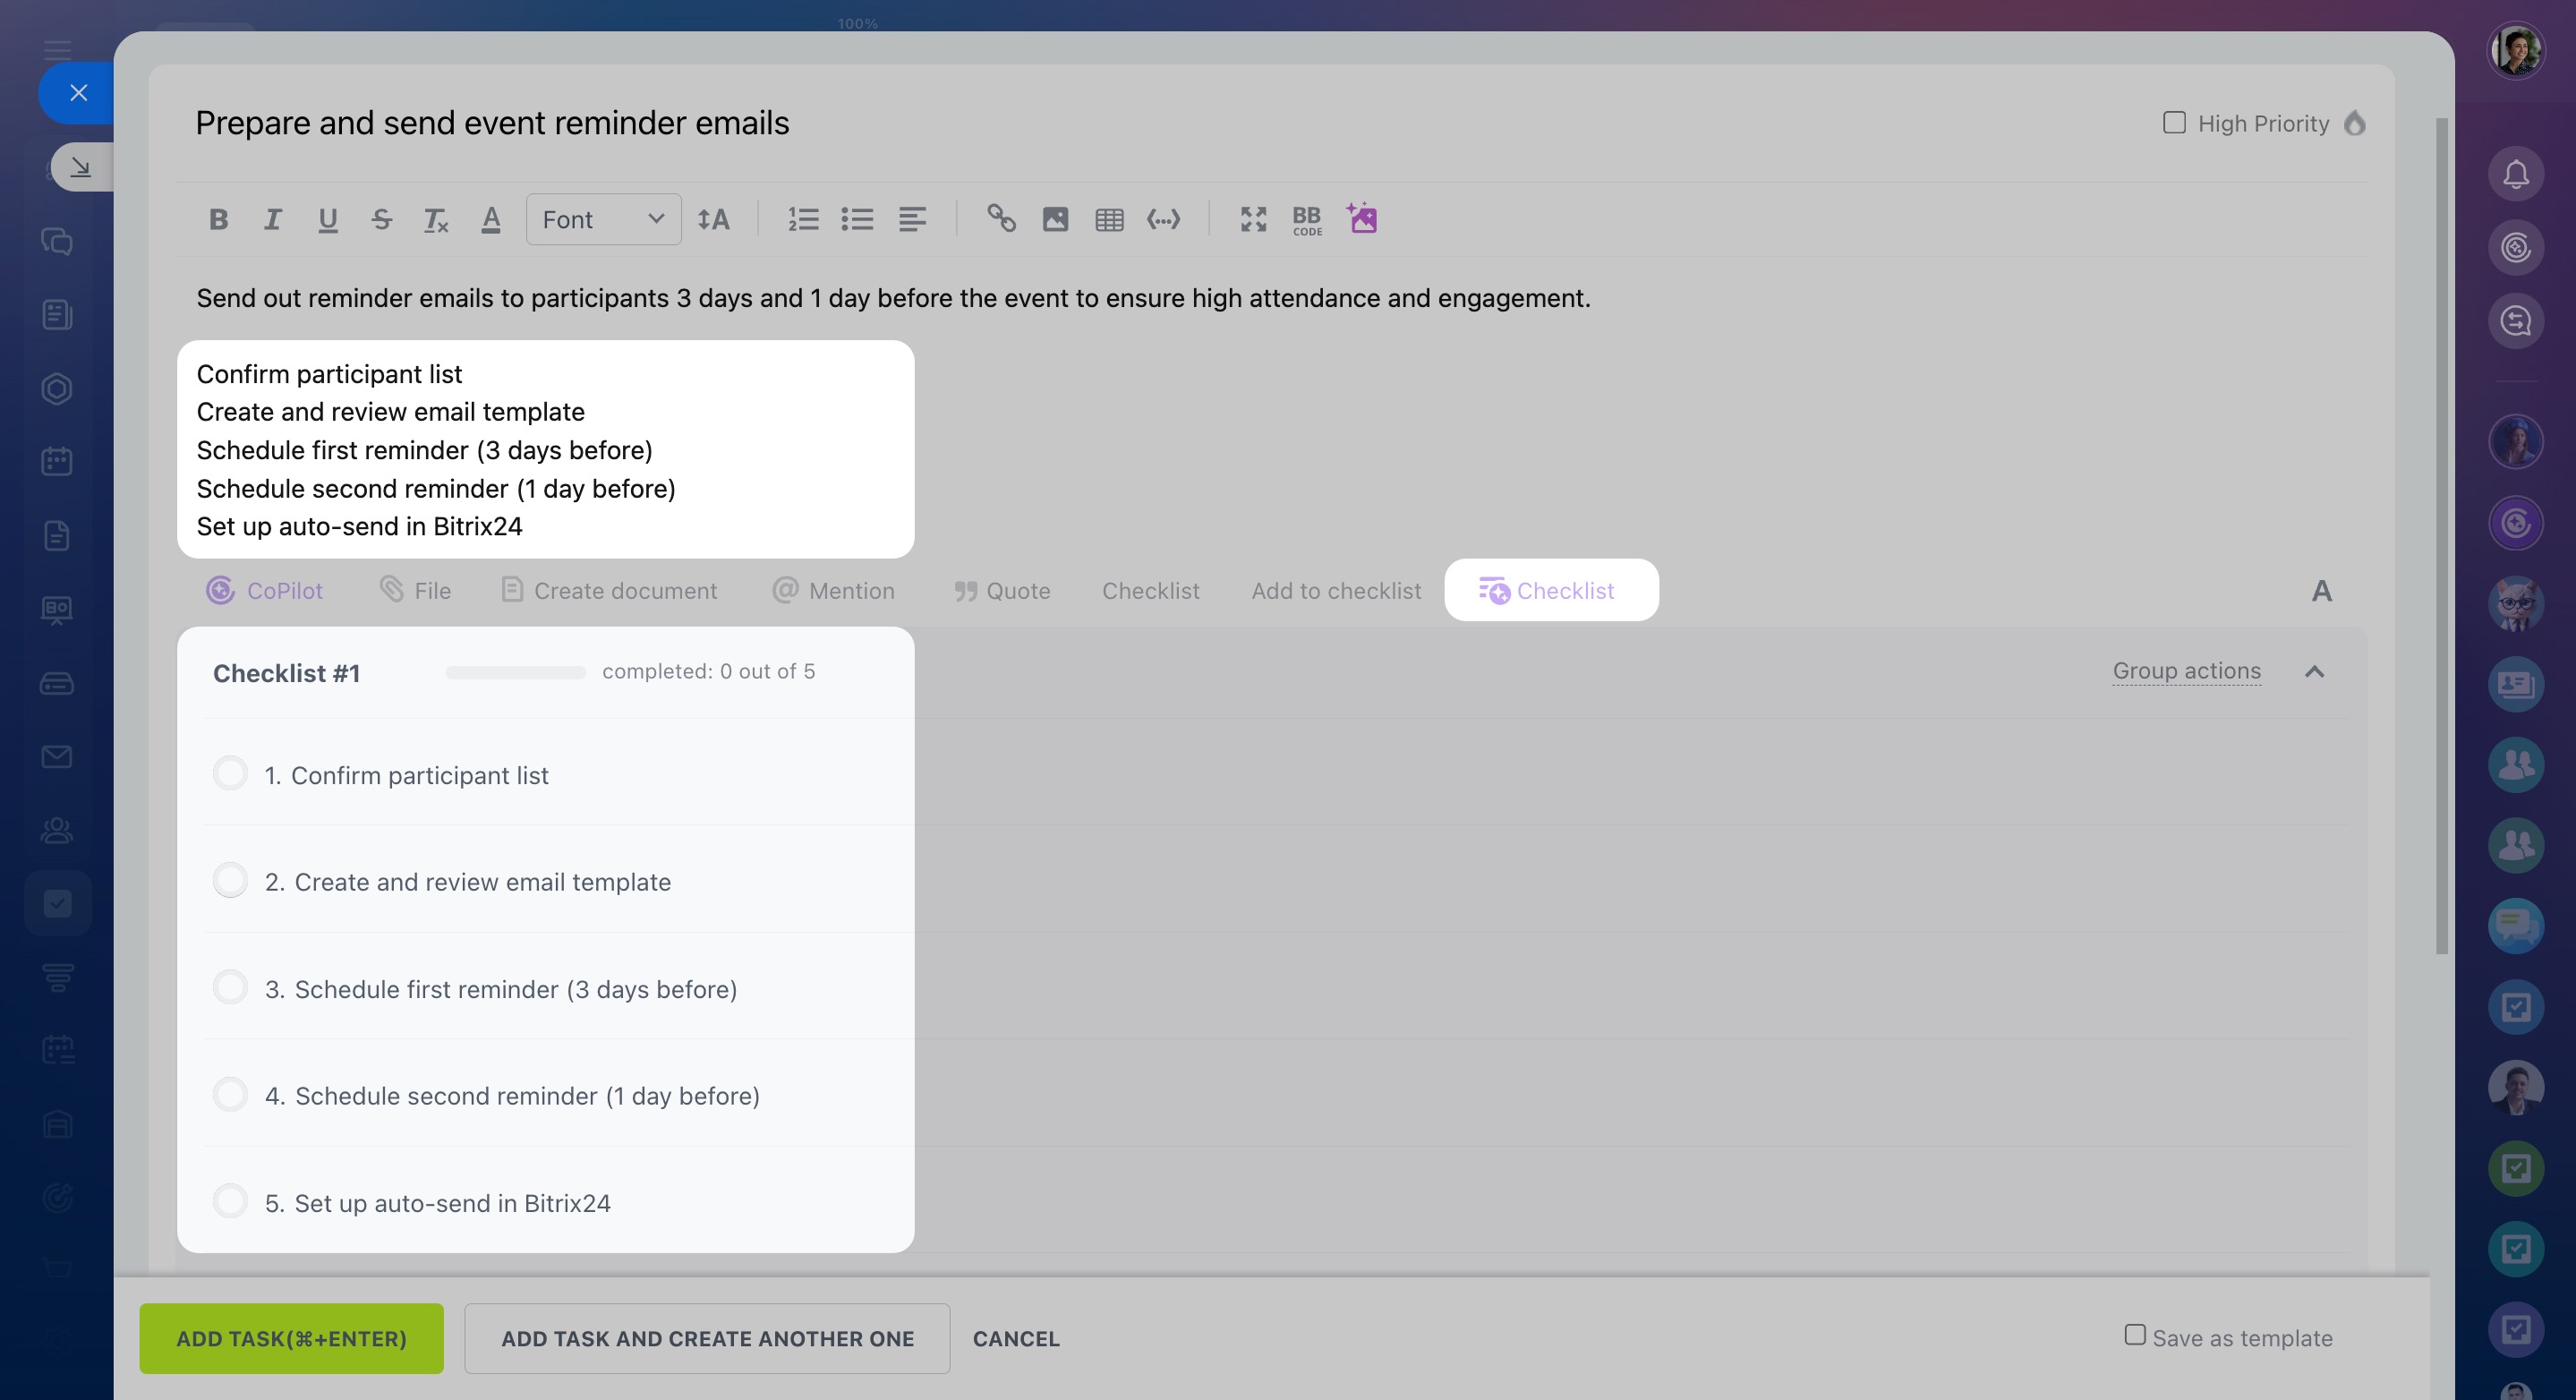This screenshot has height=1400, width=2576.
Task: Check the Save as template box
Action: (x=2134, y=1335)
